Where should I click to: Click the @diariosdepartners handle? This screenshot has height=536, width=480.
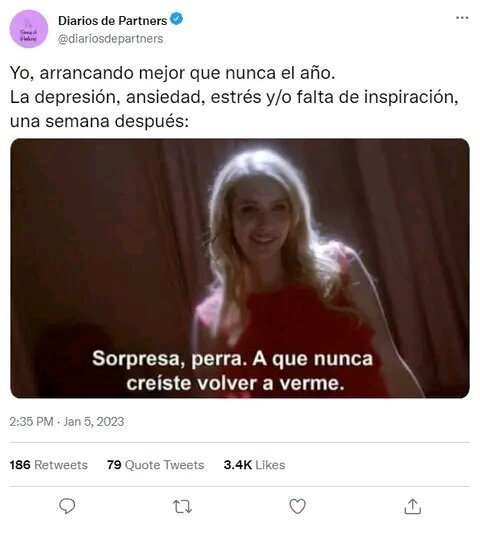[110, 39]
